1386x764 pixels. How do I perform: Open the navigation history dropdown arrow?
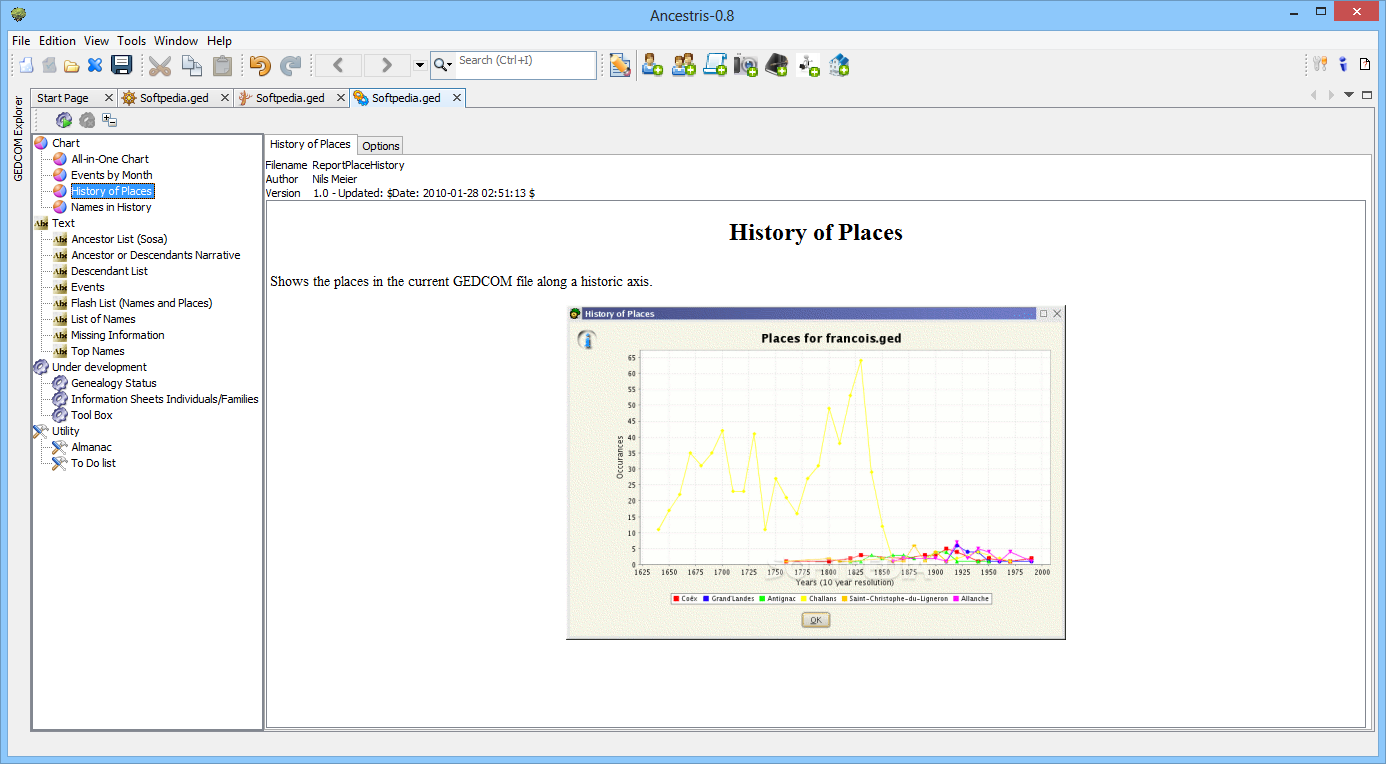(x=420, y=66)
